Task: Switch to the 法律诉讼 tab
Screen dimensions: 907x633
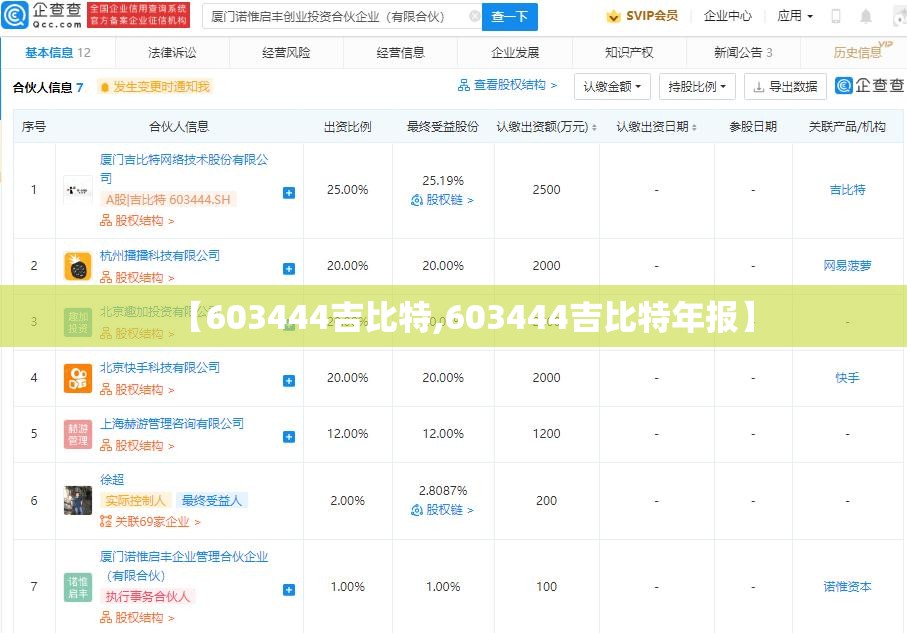Action: pyautogui.click(x=172, y=53)
